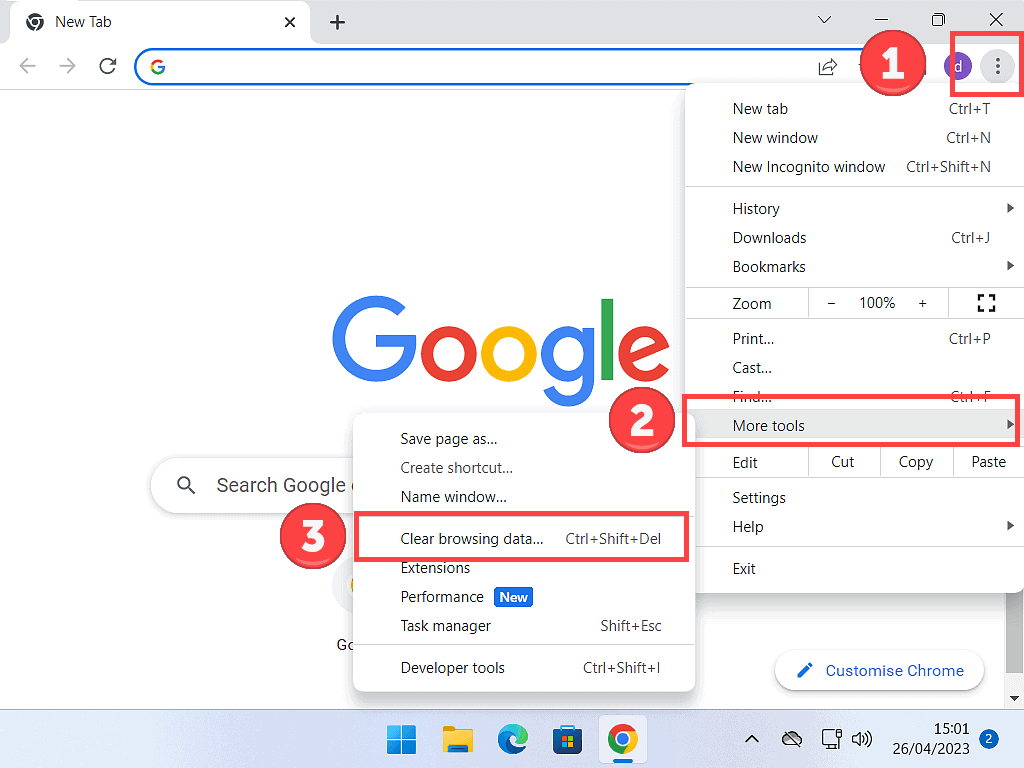Click inside the address bar
Screen dimensions: 1024x768
click(x=450, y=66)
